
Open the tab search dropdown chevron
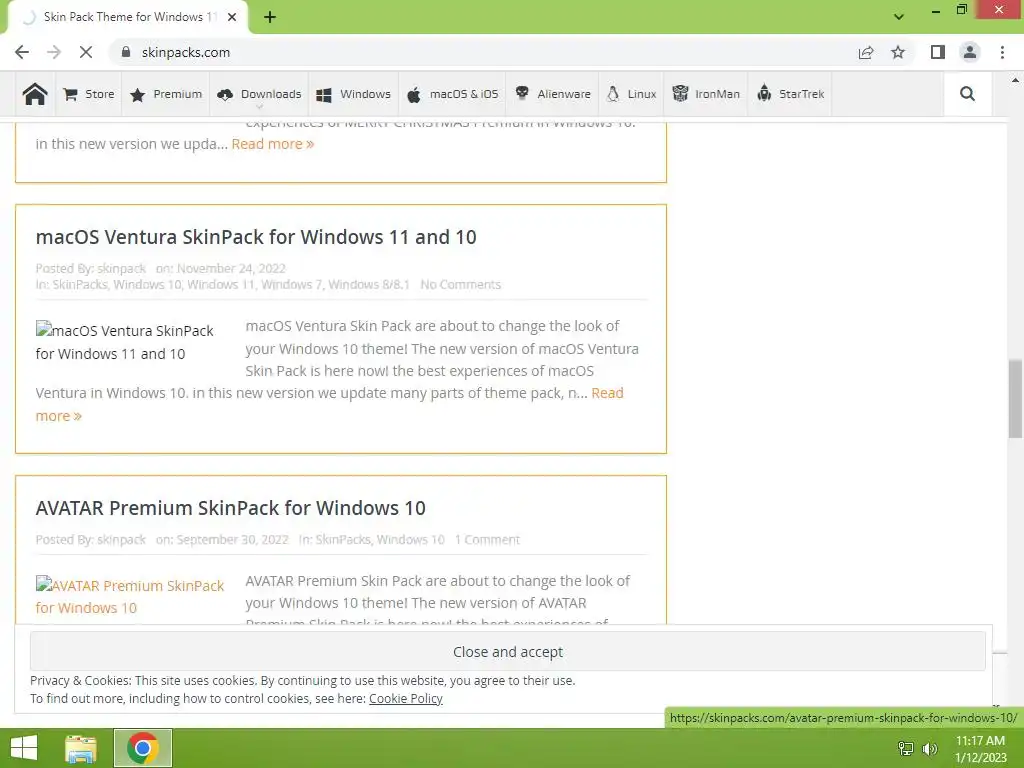point(899,17)
